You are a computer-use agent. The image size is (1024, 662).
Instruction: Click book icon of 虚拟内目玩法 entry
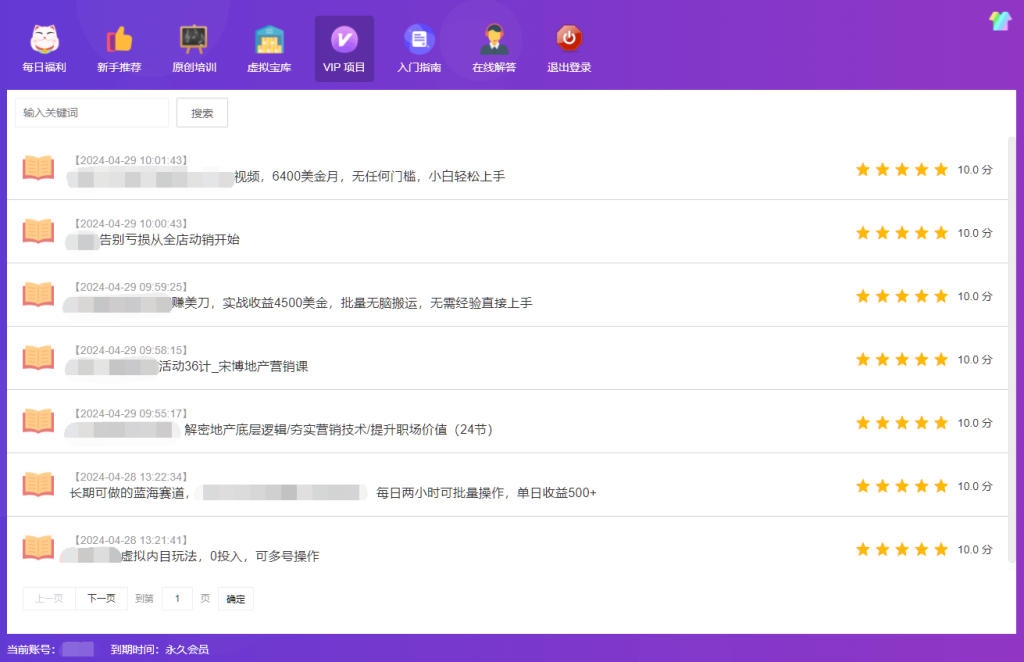coord(39,548)
